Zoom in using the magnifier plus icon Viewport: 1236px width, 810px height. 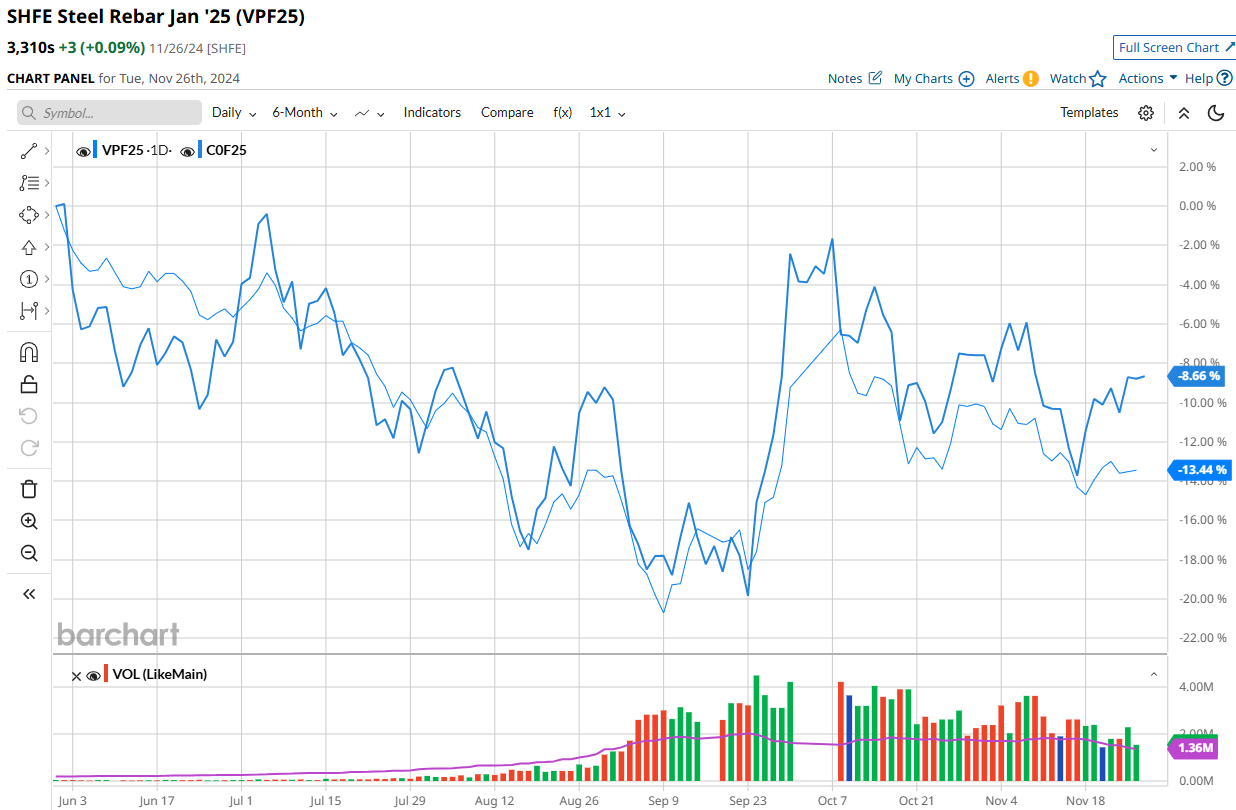[x=28, y=521]
